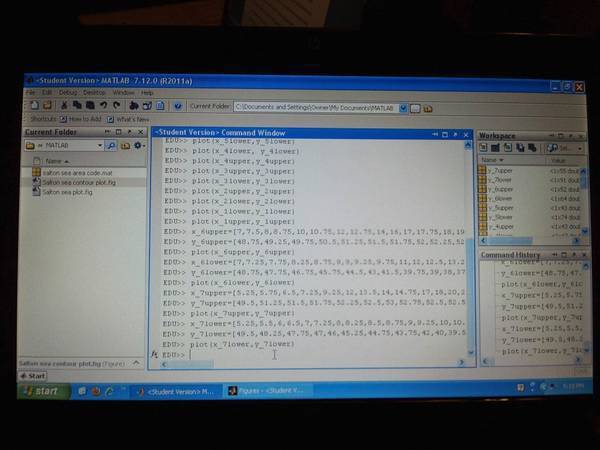600x450 pixels.
Task: Open gear actions dropdown in Current Folder
Action: [x=139, y=146]
